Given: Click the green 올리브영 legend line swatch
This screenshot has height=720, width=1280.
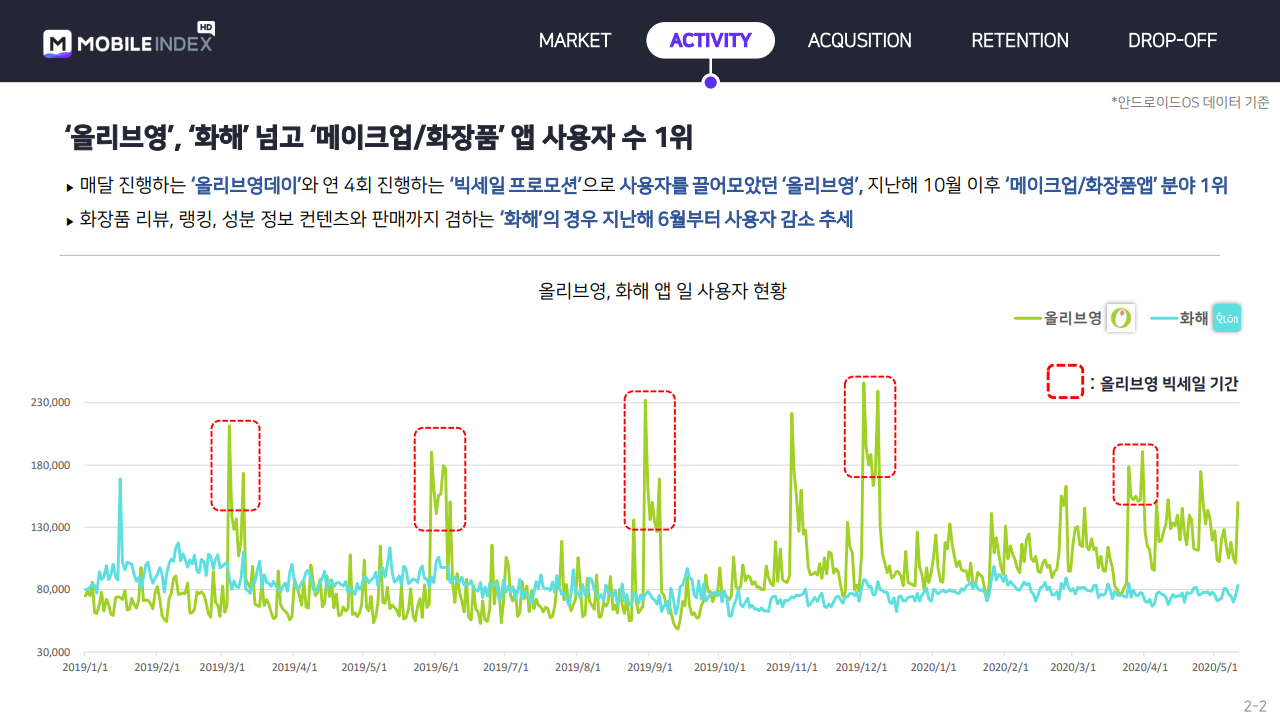Looking at the screenshot, I should pyautogui.click(x=1028, y=318).
